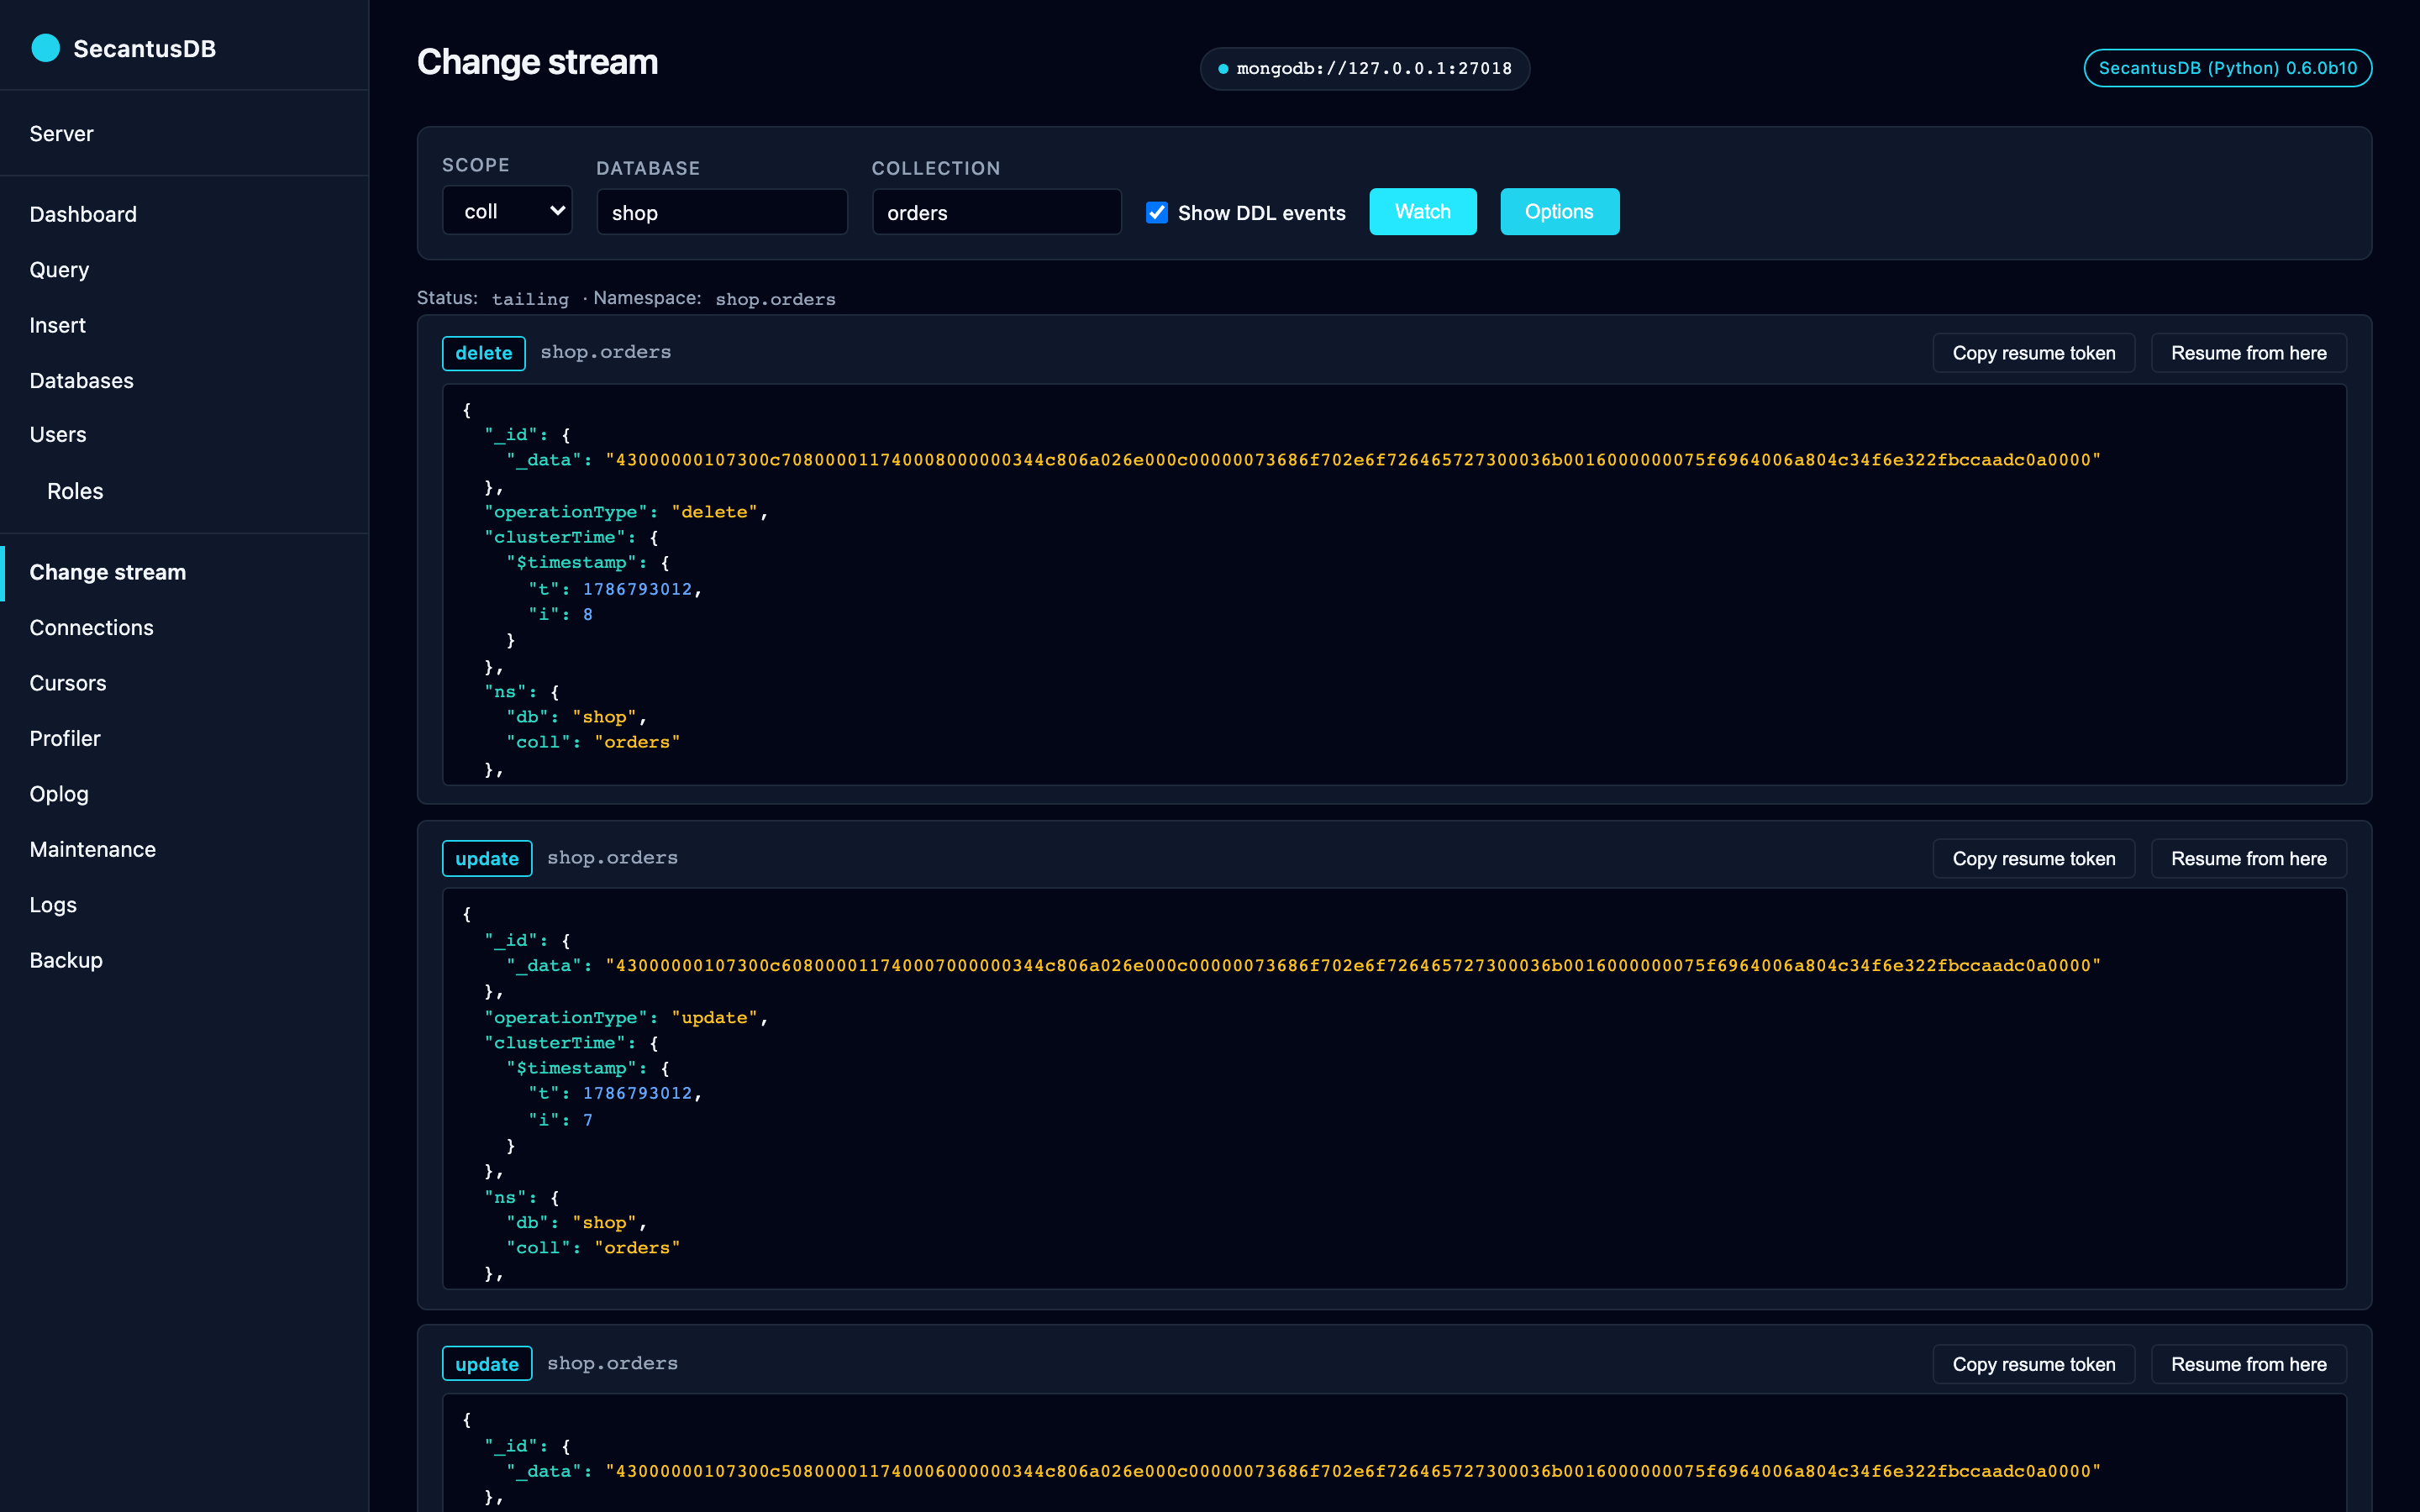
Task: Click the mongodb://127.0.0.1:27018 connection pill
Action: point(1364,68)
